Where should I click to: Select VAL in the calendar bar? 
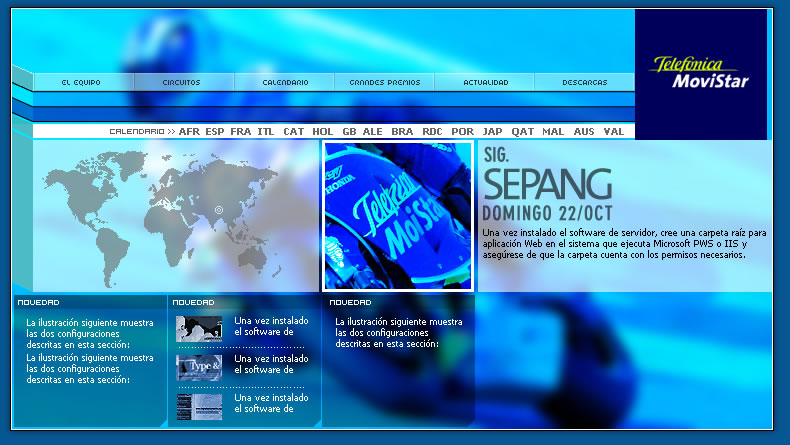pyautogui.click(x=614, y=132)
